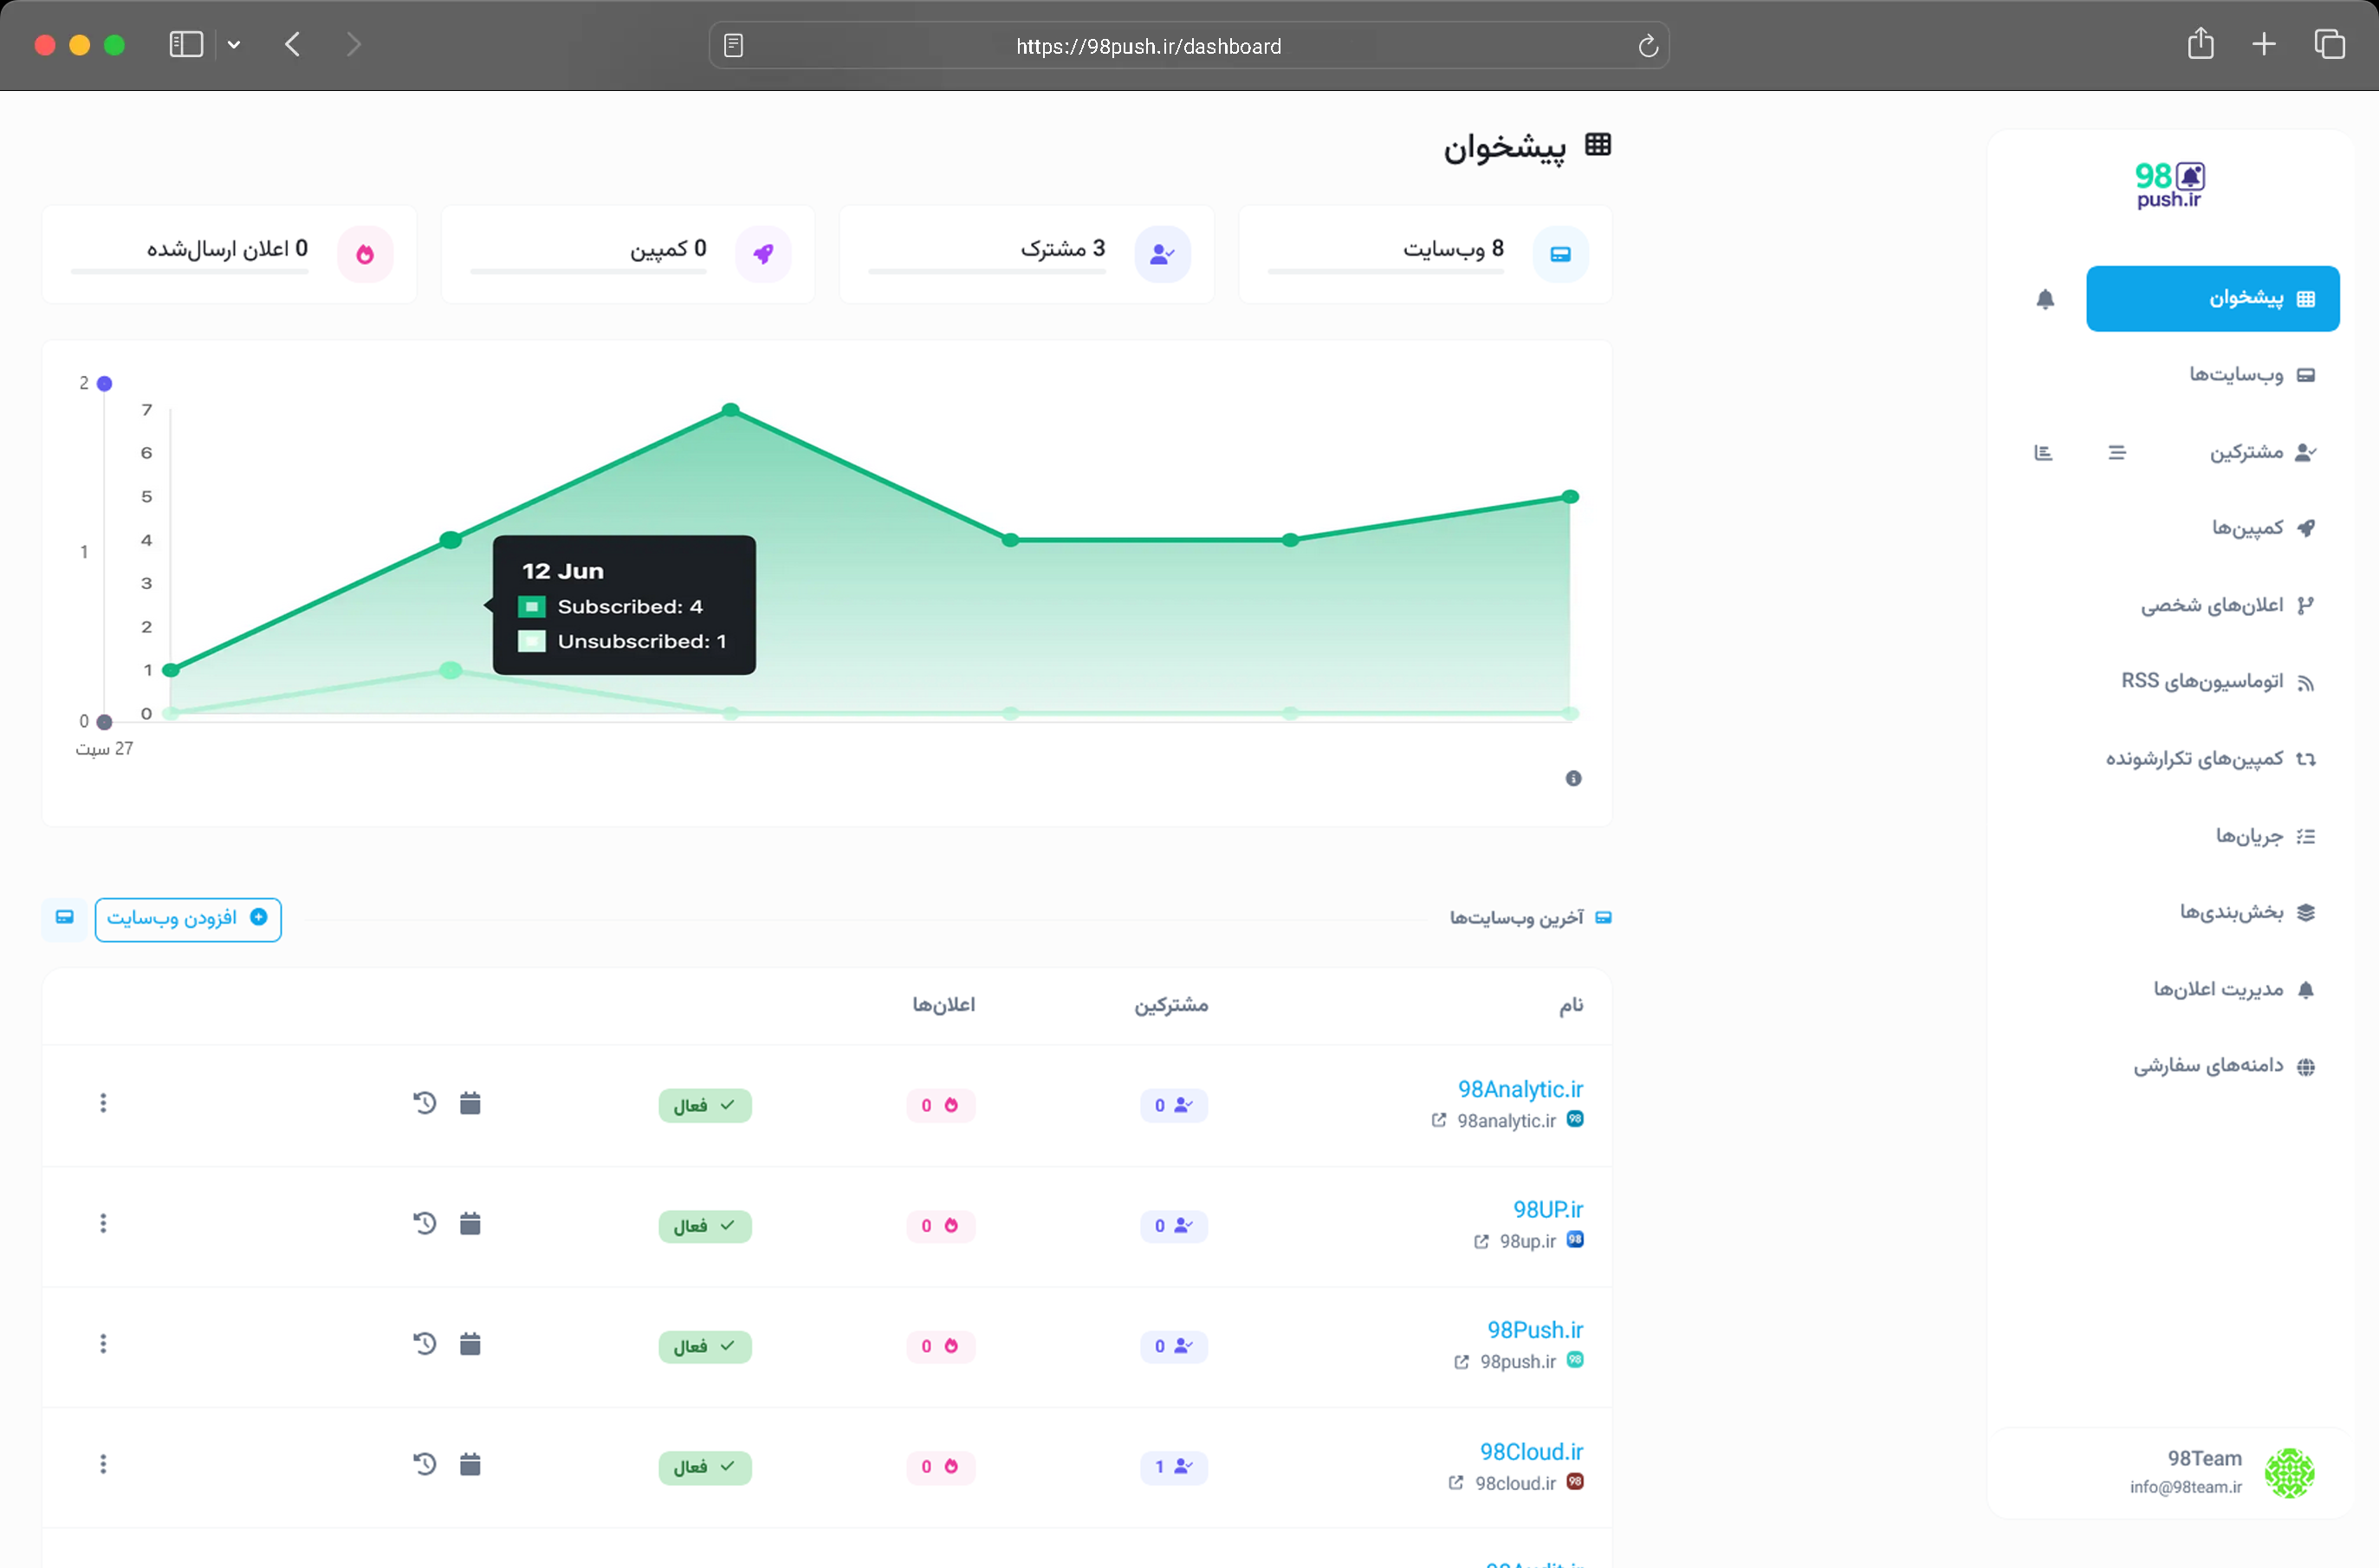2379x1568 pixels.
Task: Open the وب‌سایت‌ها sidebar menu item
Action: 2236,375
